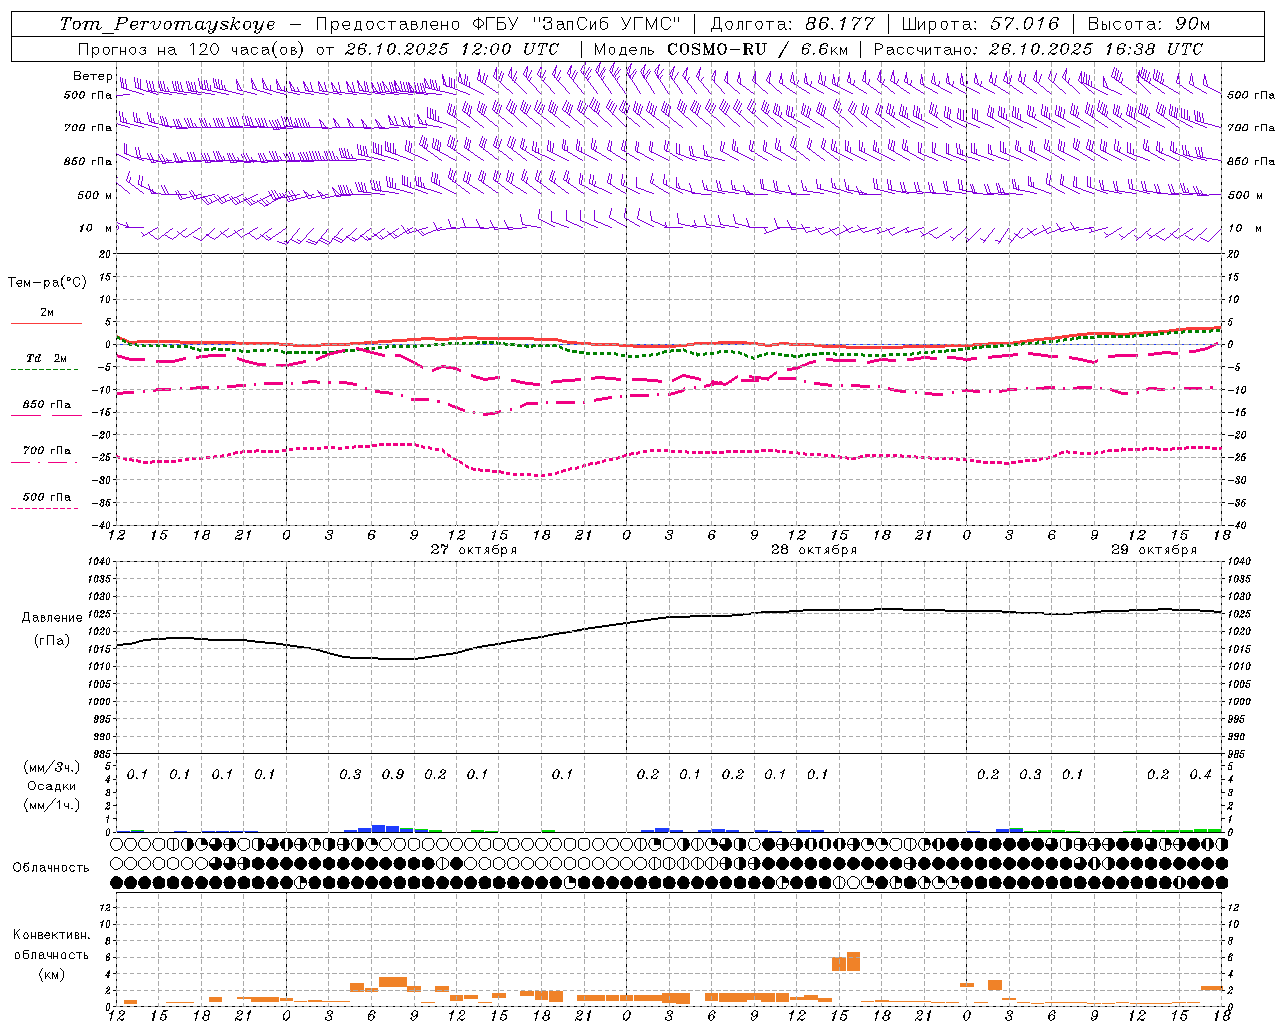Click the Осадки precipitation label
The height and width of the screenshot is (1024, 1280).
(52, 786)
